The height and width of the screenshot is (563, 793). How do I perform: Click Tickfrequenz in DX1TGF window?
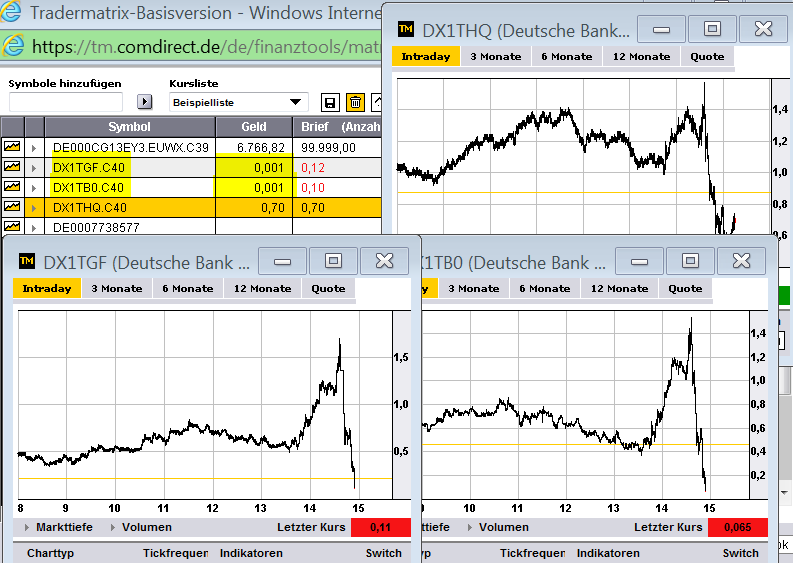pyautogui.click(x=175, y=553)
